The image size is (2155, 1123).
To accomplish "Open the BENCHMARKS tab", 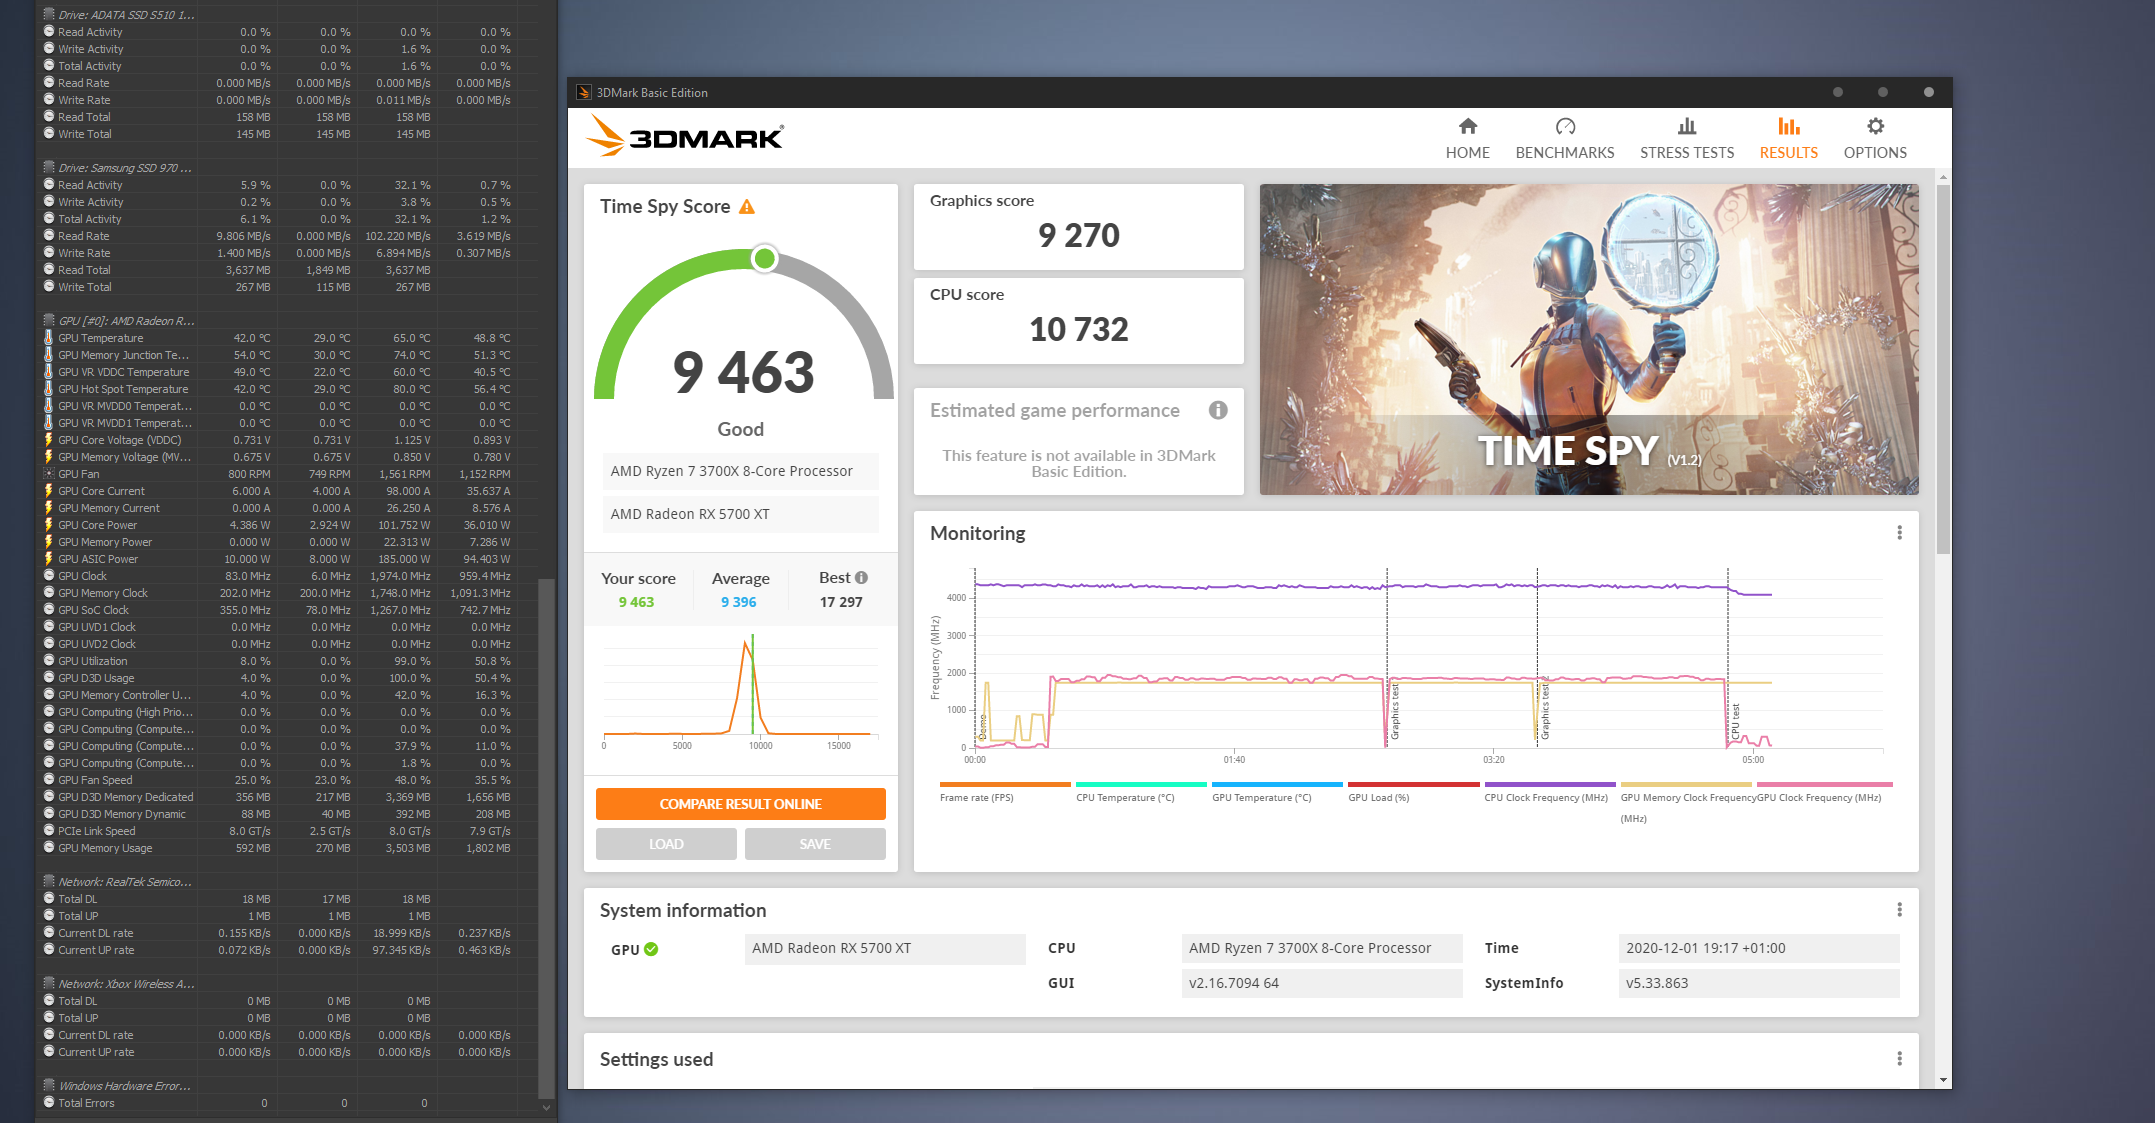I will (1564, 138).
